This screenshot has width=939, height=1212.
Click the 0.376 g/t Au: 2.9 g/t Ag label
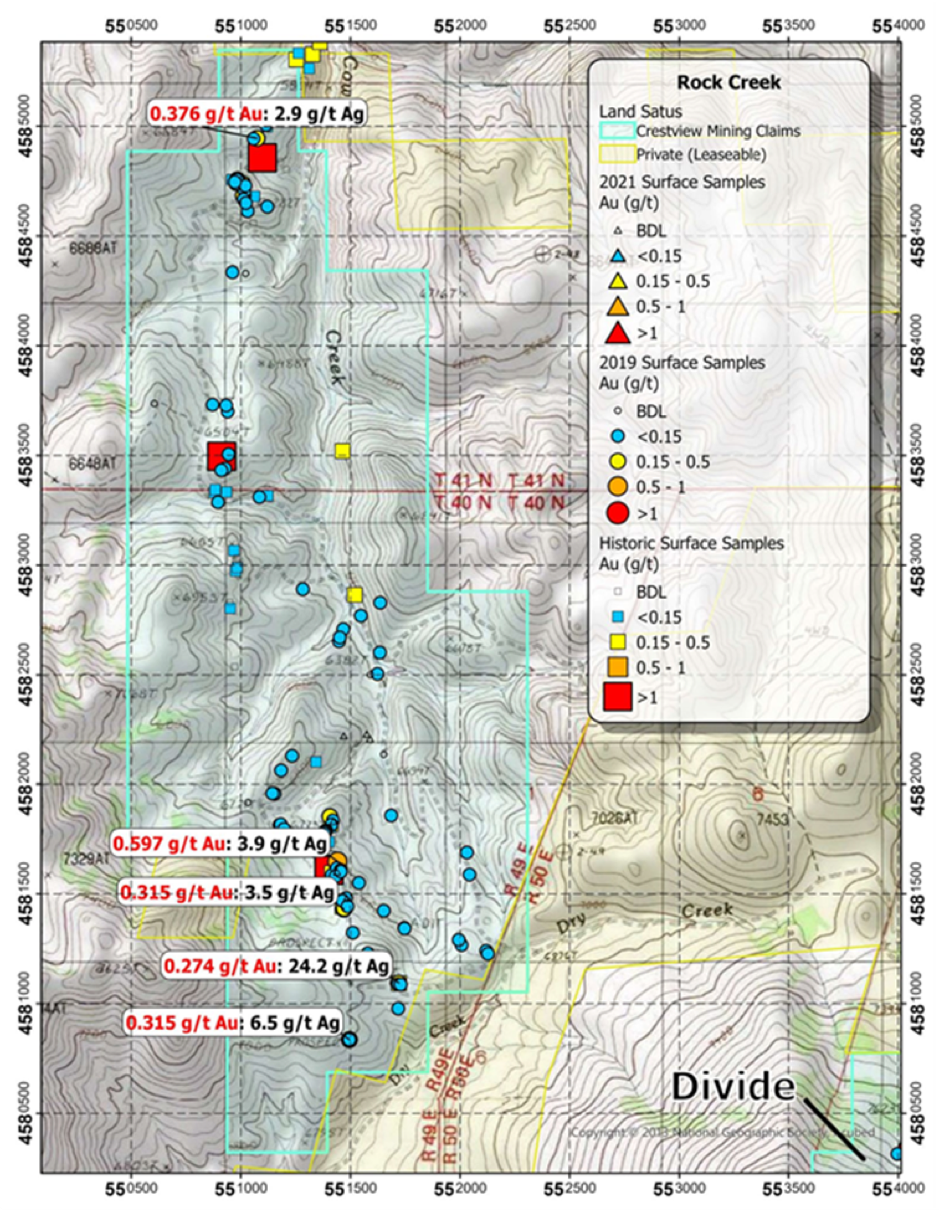point(257,113)
